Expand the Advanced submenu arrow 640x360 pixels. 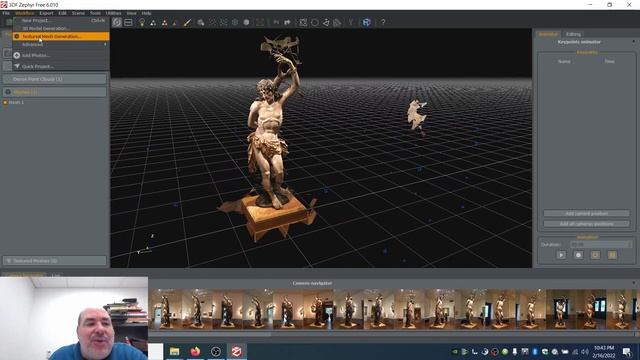pyautogui.click(x=105, y=44)
